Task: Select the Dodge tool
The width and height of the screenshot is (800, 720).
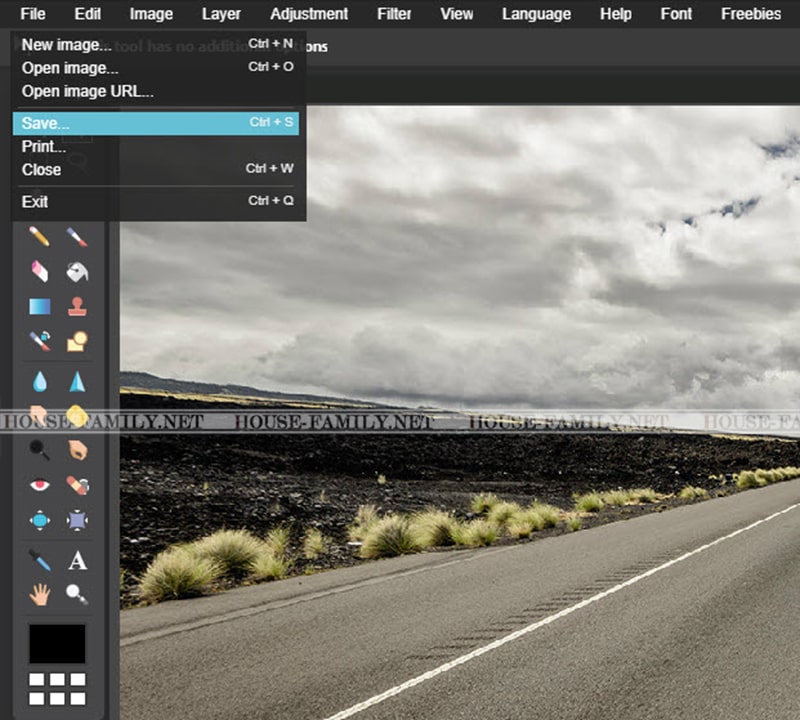Action: coord(39,450)
